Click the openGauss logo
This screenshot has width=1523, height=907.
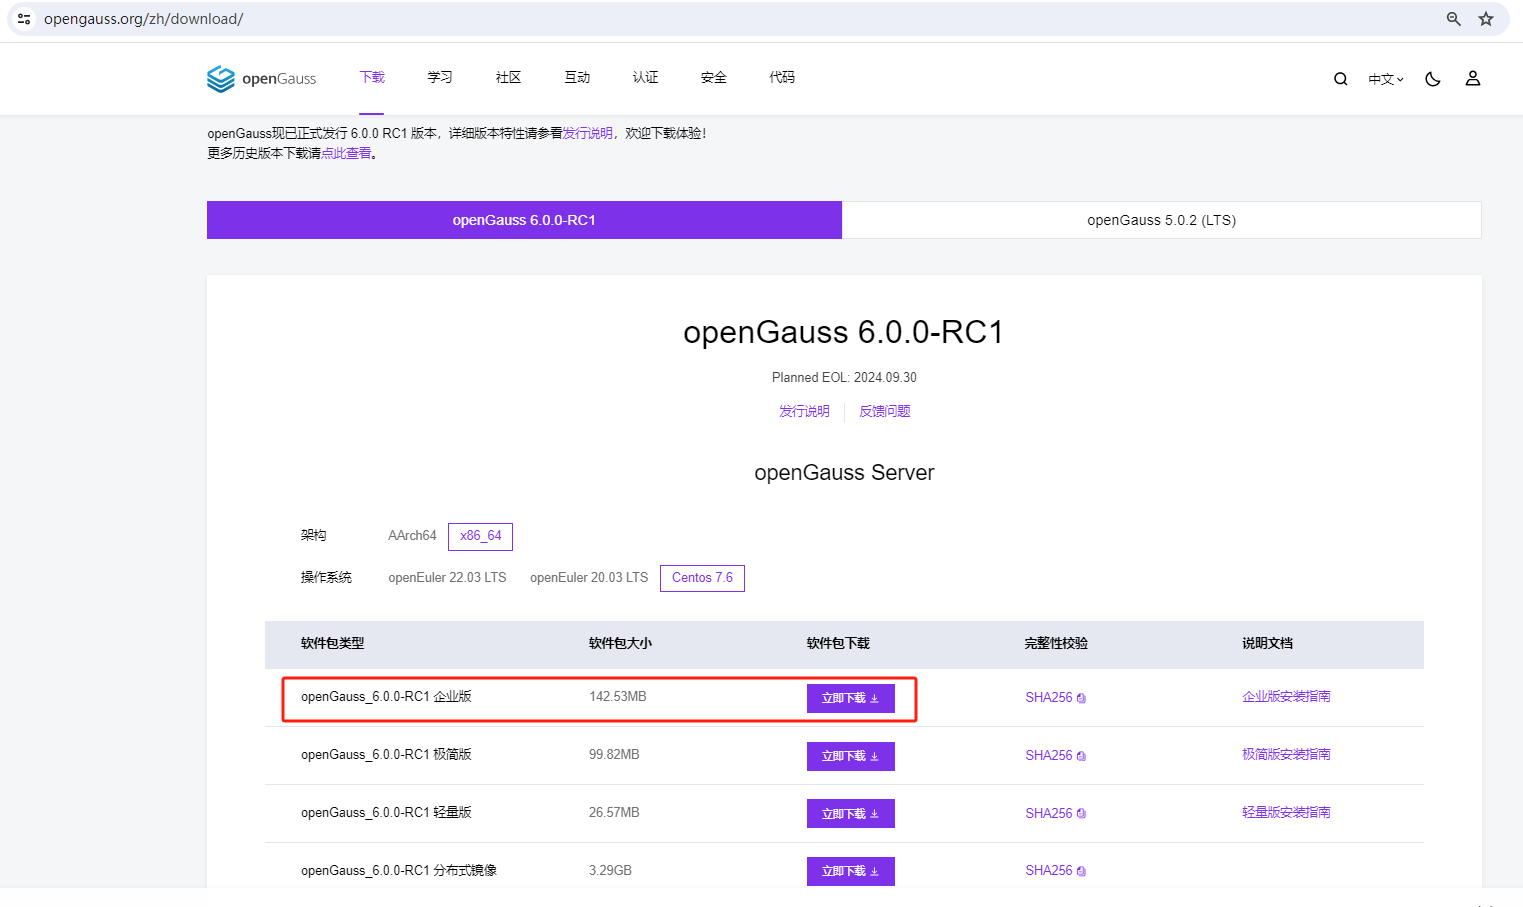click(x=261, y=78)
